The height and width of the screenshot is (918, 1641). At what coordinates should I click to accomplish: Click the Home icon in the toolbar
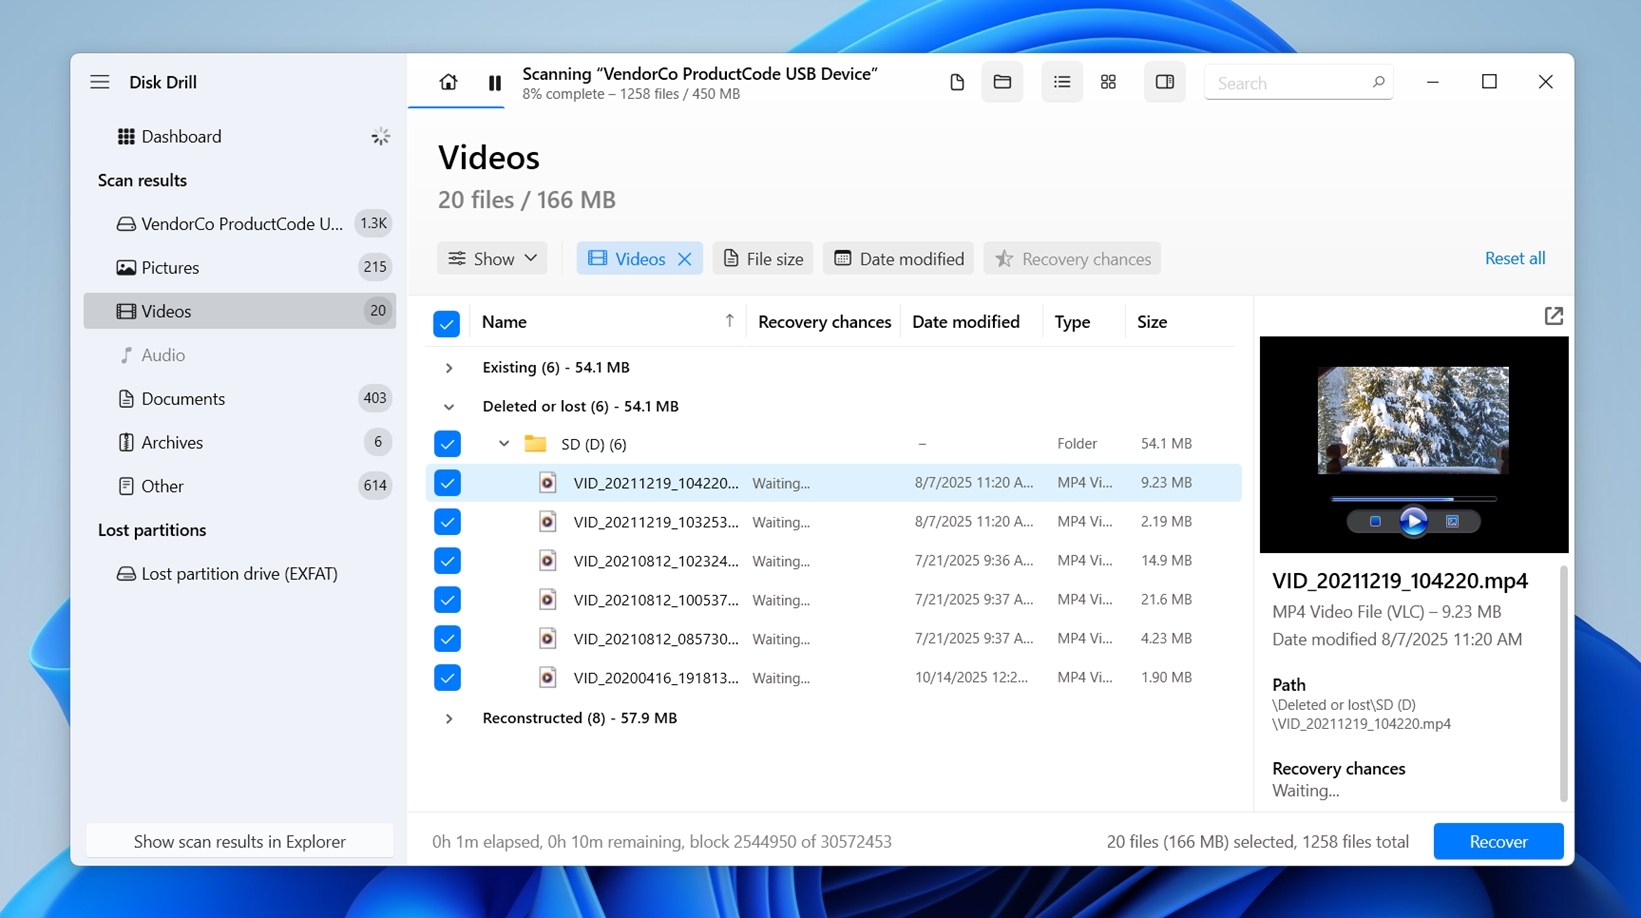pyautogui.click(x=447, y=82)
